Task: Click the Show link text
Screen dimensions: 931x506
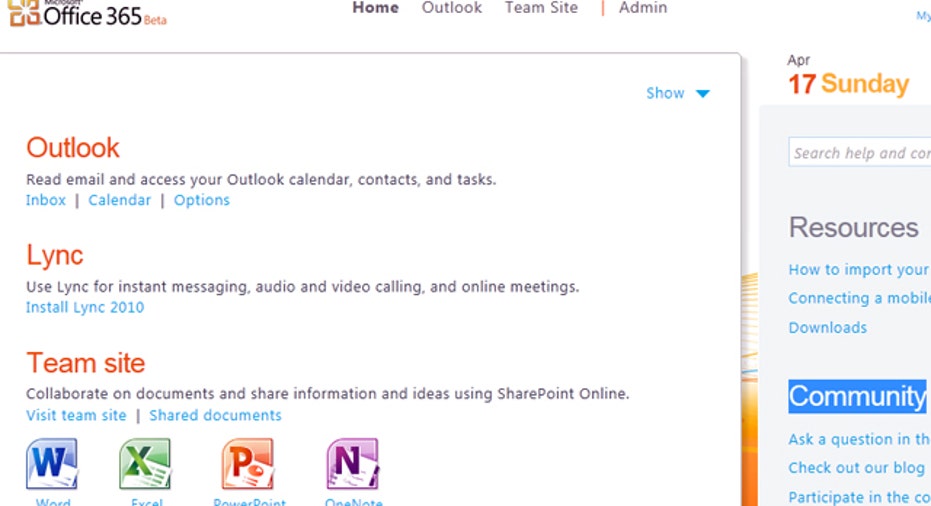Action: click(665, 93)
